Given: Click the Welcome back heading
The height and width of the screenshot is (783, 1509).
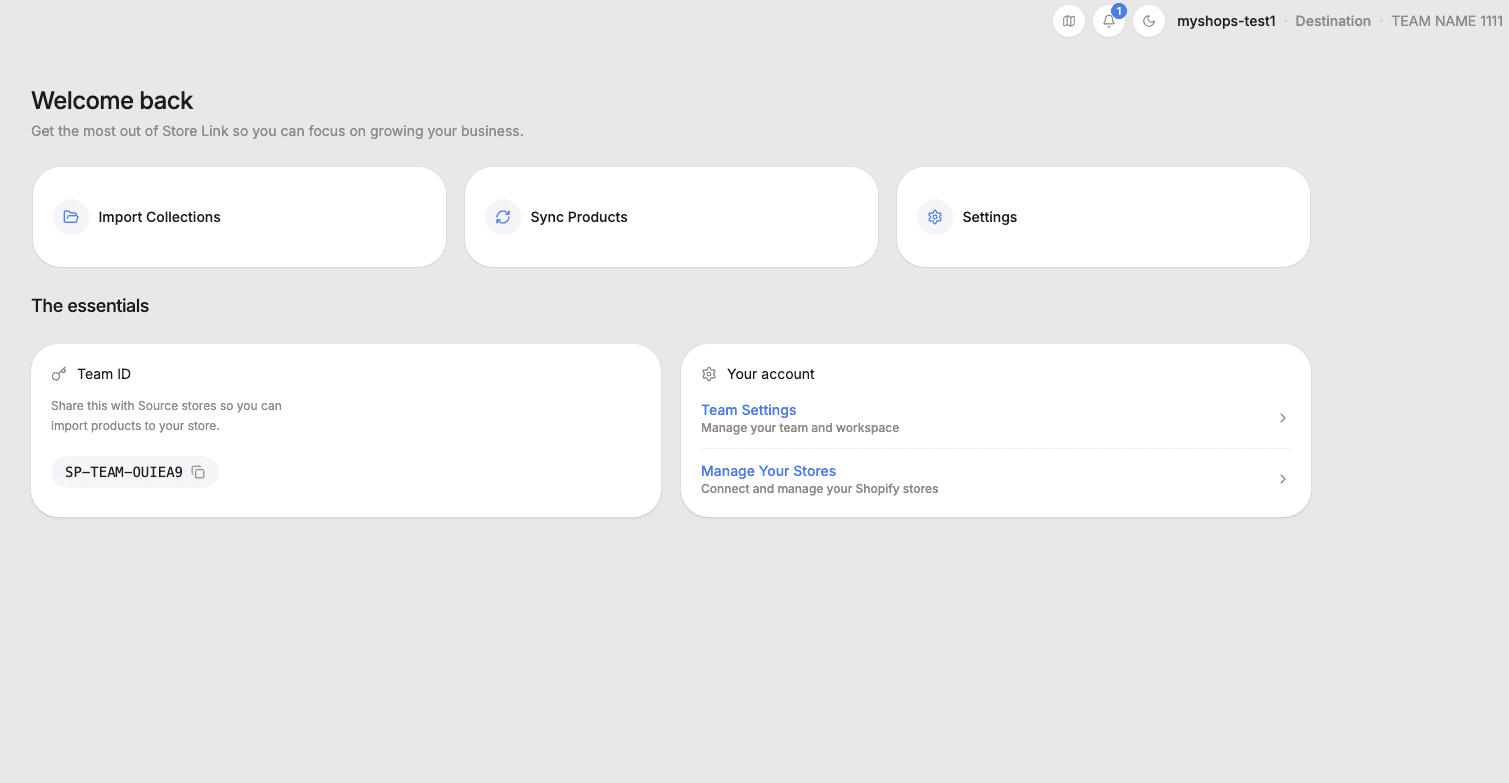Looking at the screenshot, I should (x=112, y=100).
